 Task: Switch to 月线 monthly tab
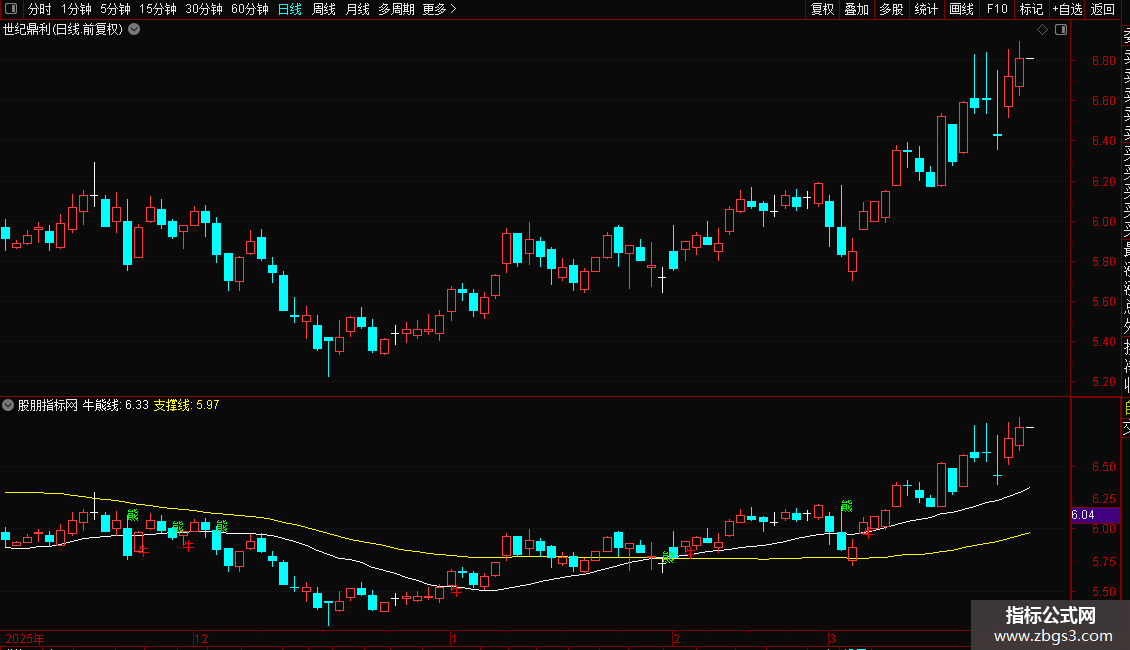tap(357, 9)
